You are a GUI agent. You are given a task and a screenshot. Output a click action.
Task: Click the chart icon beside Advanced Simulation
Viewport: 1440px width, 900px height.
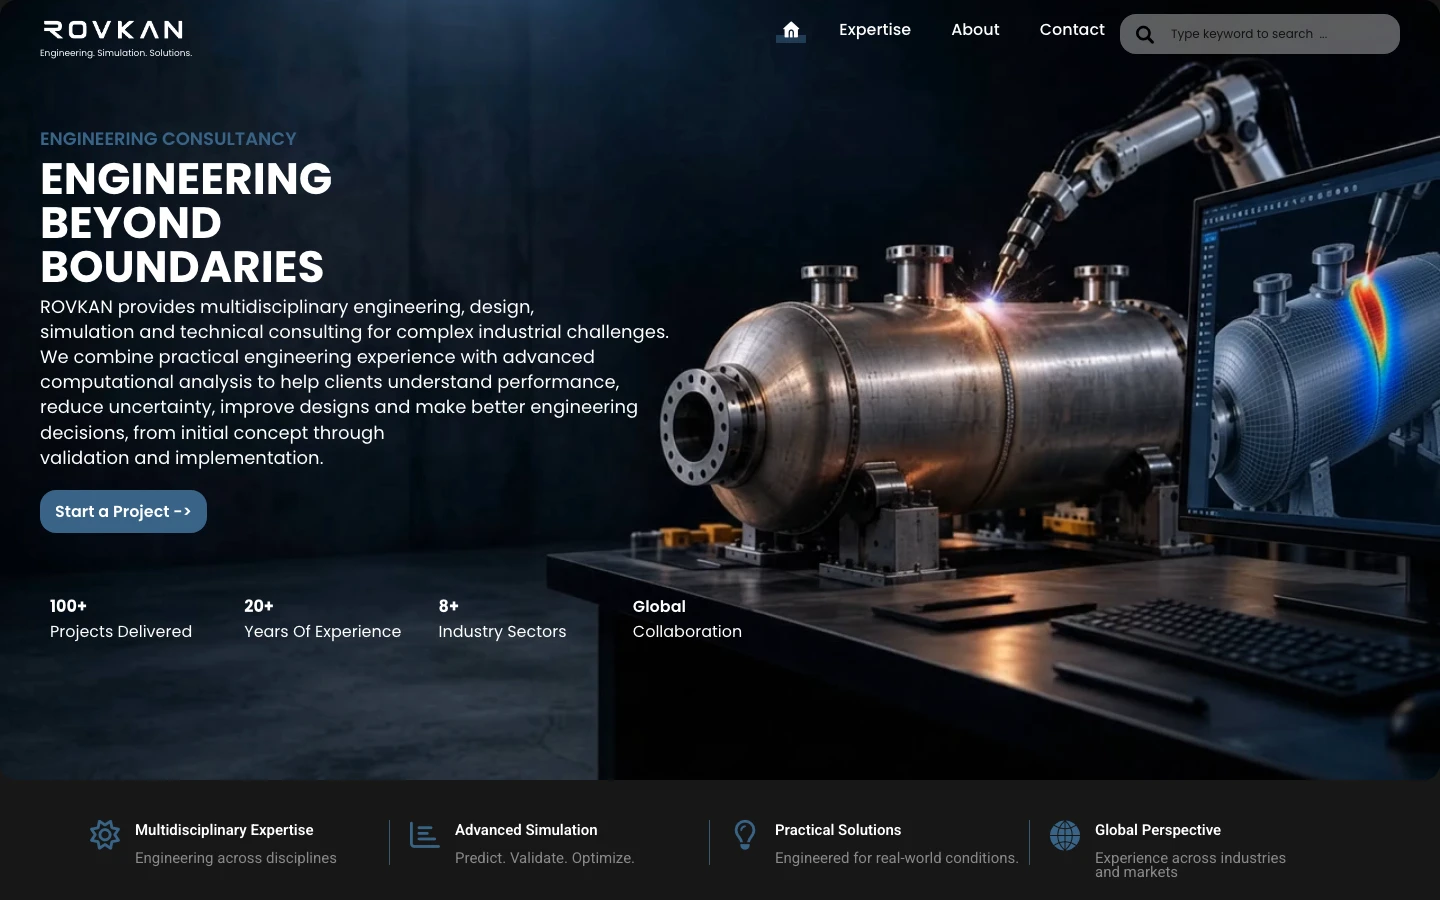(x=425, y=835)
